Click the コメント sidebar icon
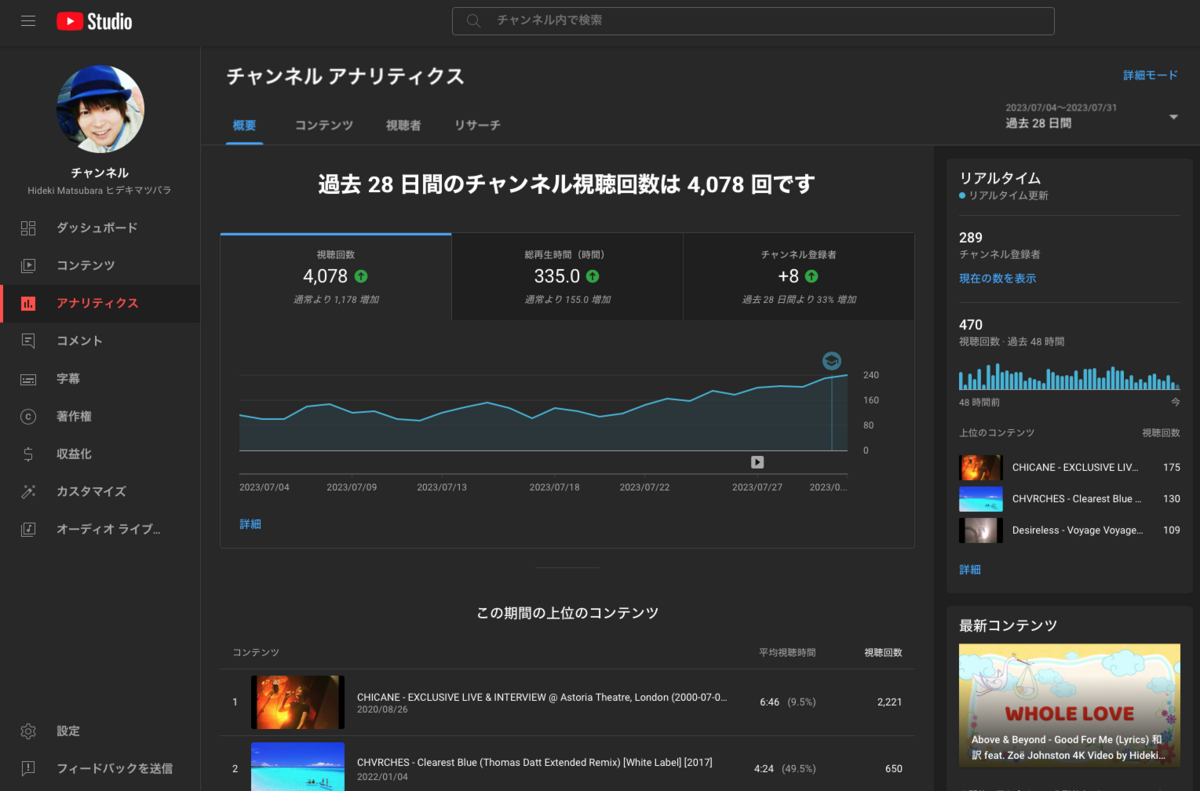Screen dimensions: 1200x791 pos(28,341)
